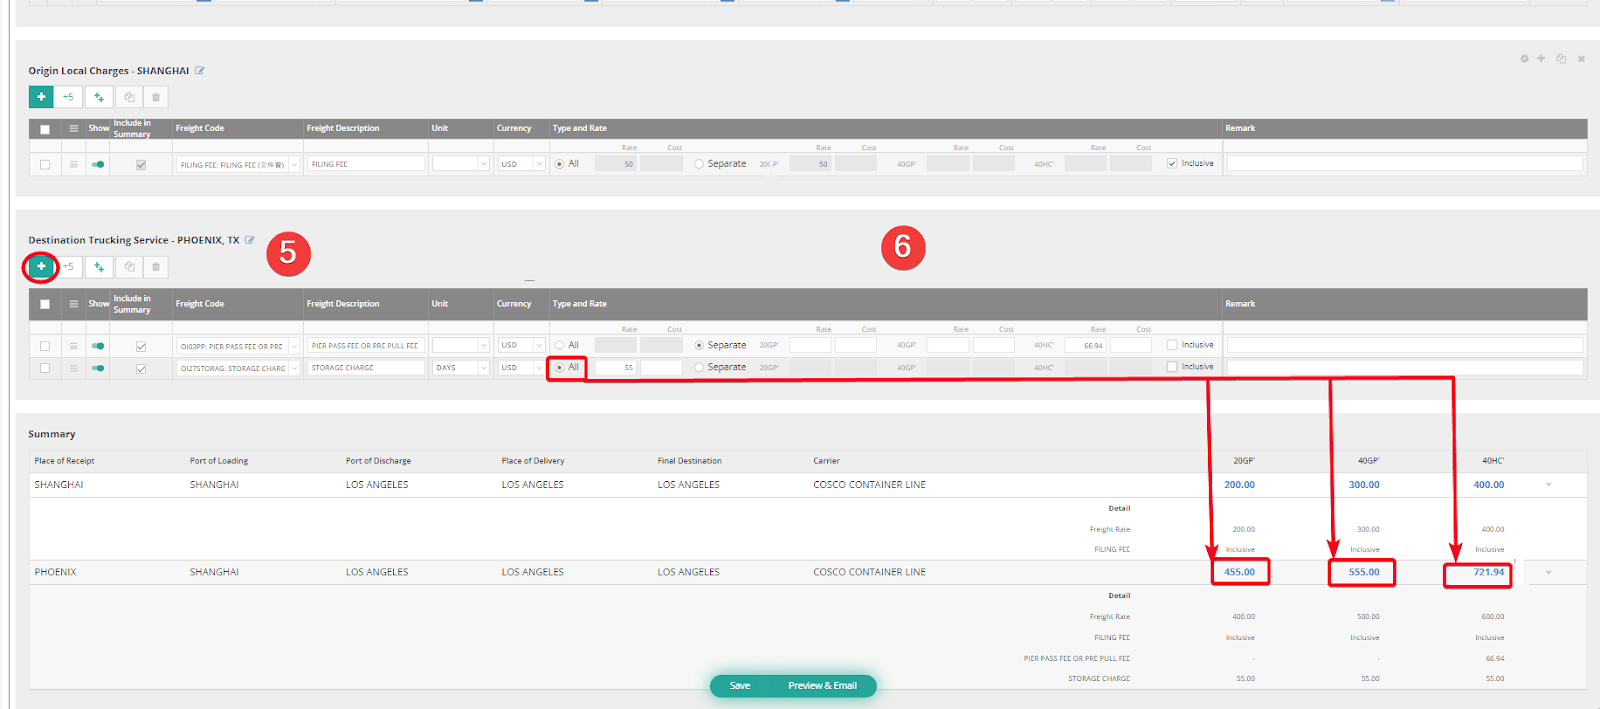
Task: Toggle Show switch for FILING FEE row
Action: (x=98, y=164)
